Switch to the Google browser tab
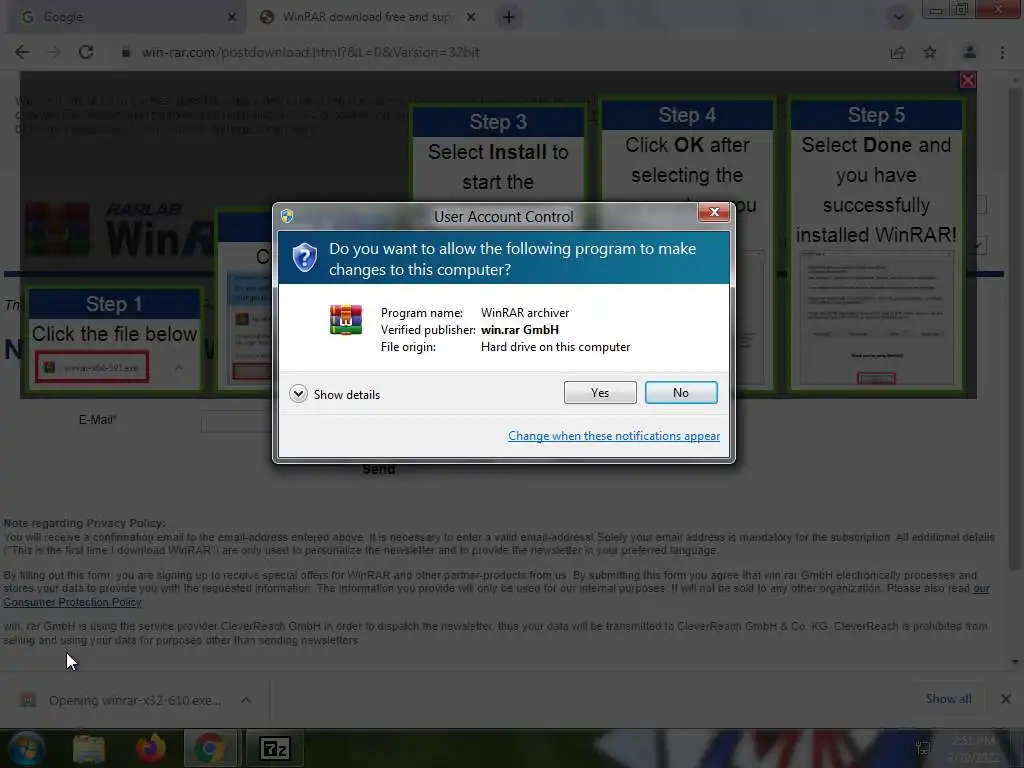Screen dimensions: 1024x768 [x=126, y=17]
